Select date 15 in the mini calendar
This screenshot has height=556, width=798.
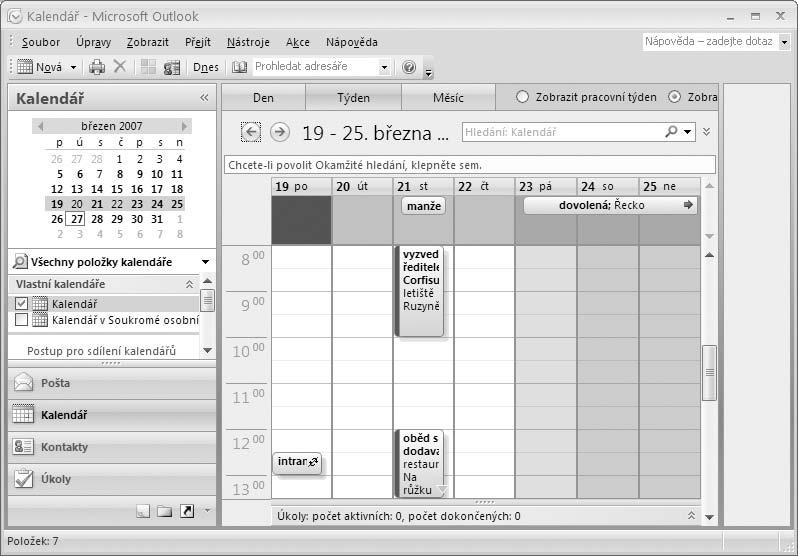pos(117,189)
